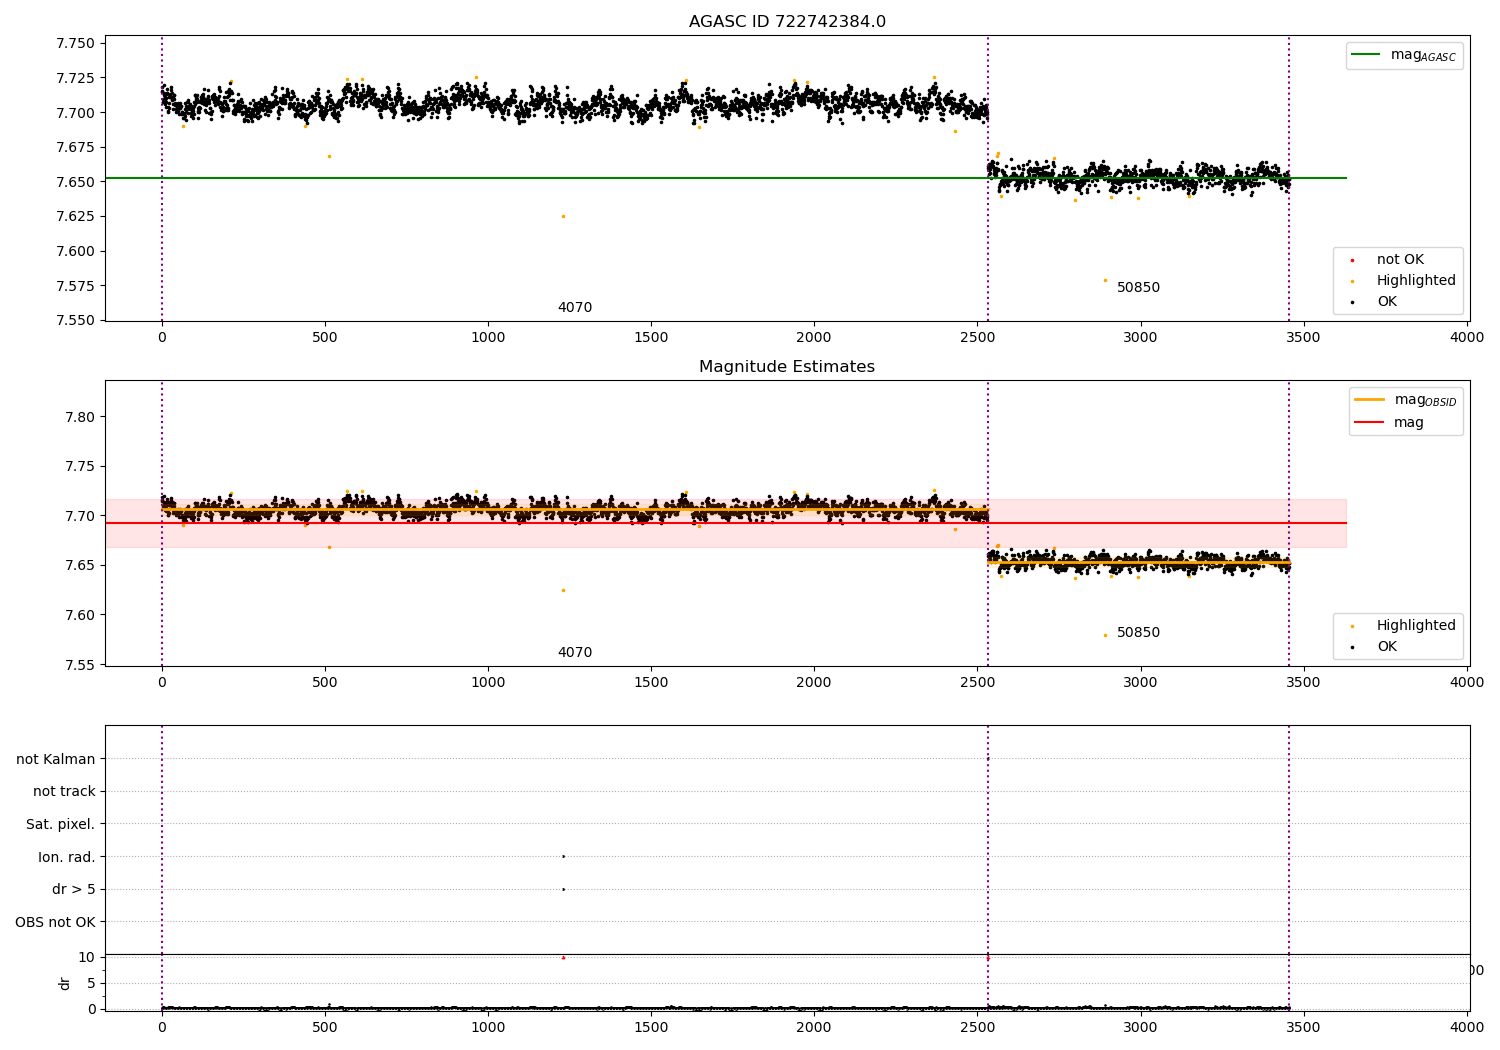Click the mag OBSID legend label
The width and height of the screenshot is (1500, 1050).
(x=1425, y=400)
